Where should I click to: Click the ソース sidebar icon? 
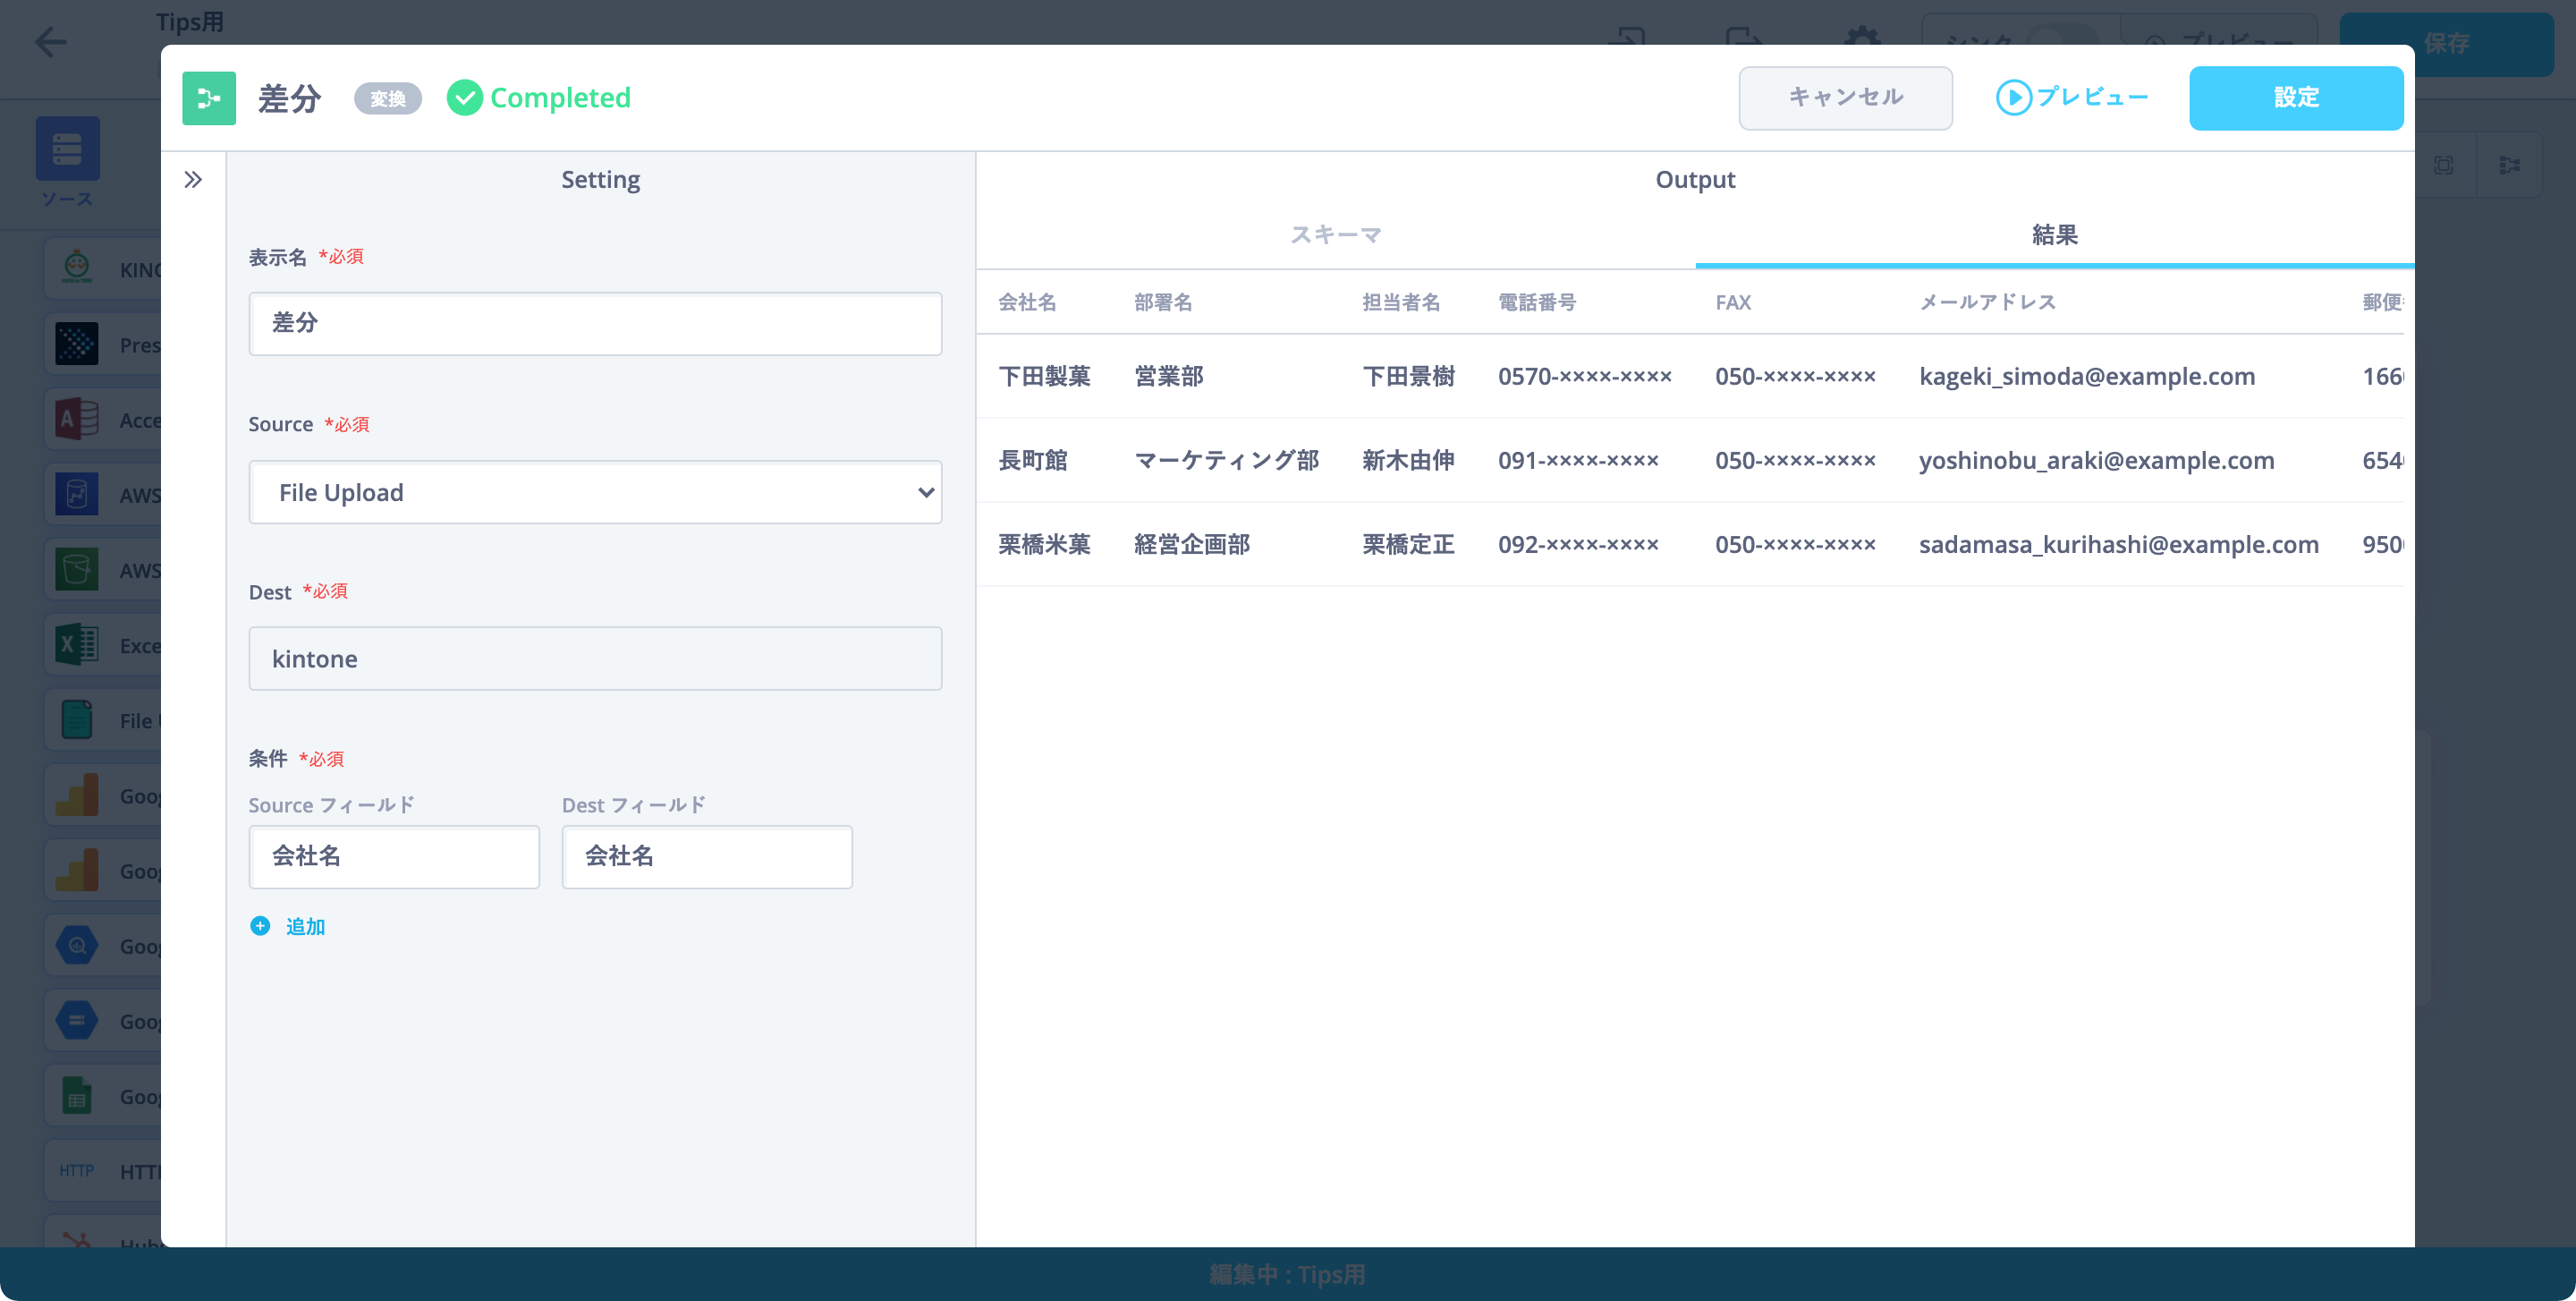pyautogui.click(x=67, y=149)
